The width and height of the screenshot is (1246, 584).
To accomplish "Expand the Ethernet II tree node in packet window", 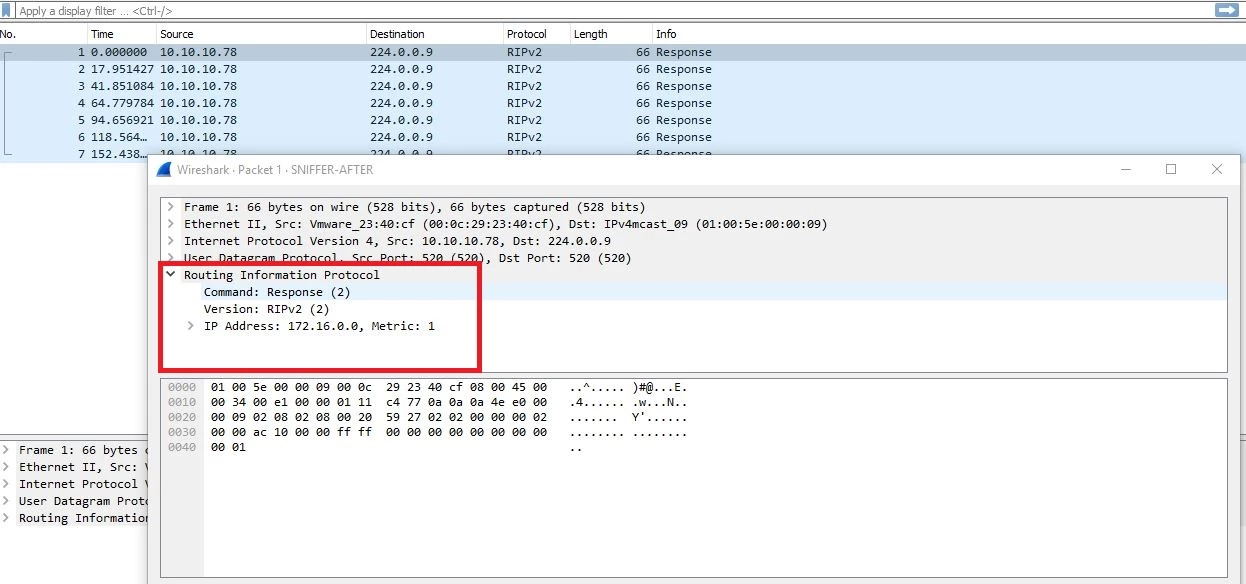I will pyautogui.click(x=171, y=224).
